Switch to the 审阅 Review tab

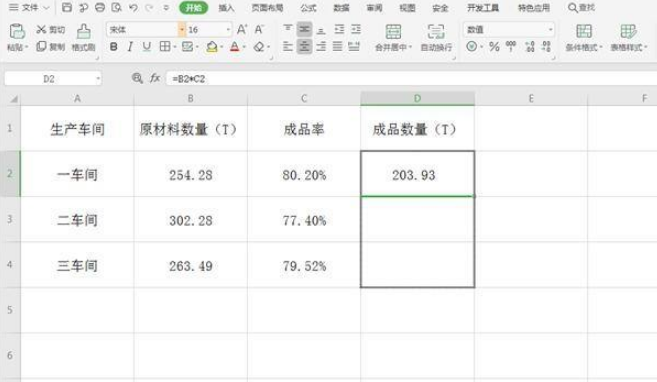(x=374, y=8)
